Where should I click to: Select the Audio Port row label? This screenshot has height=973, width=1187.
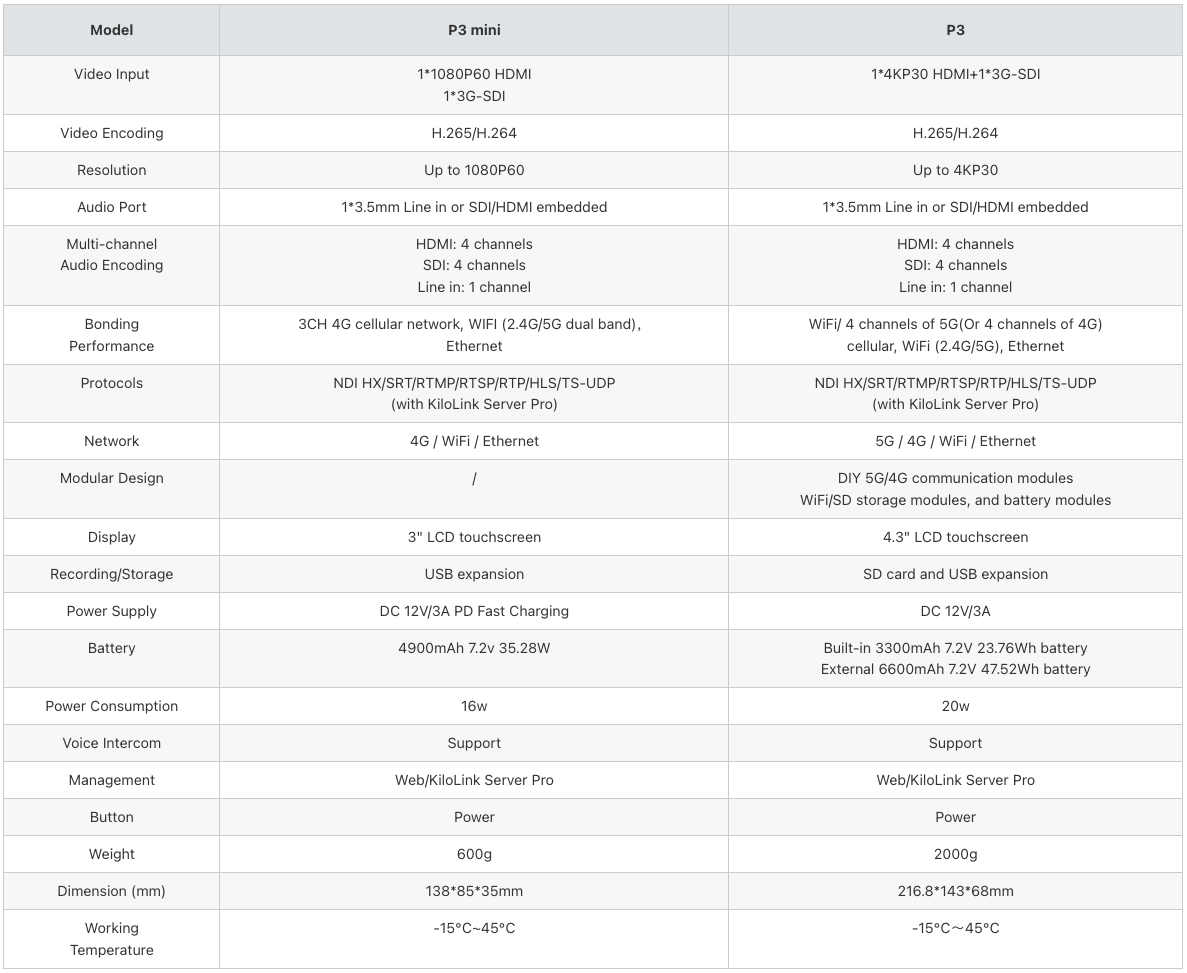click(112, 207)
